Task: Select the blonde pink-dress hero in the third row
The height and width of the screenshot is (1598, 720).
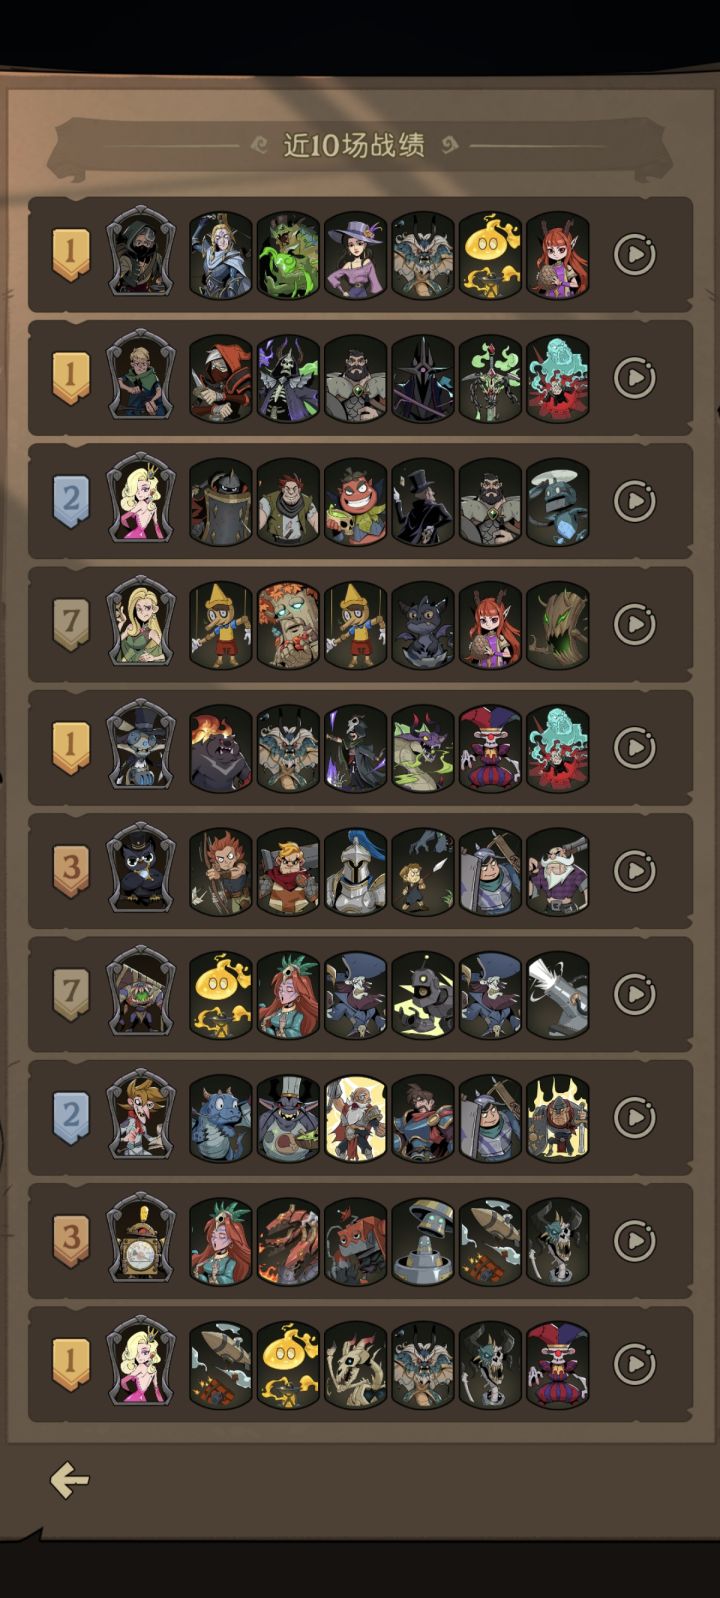Action: [x=141, y=498]
